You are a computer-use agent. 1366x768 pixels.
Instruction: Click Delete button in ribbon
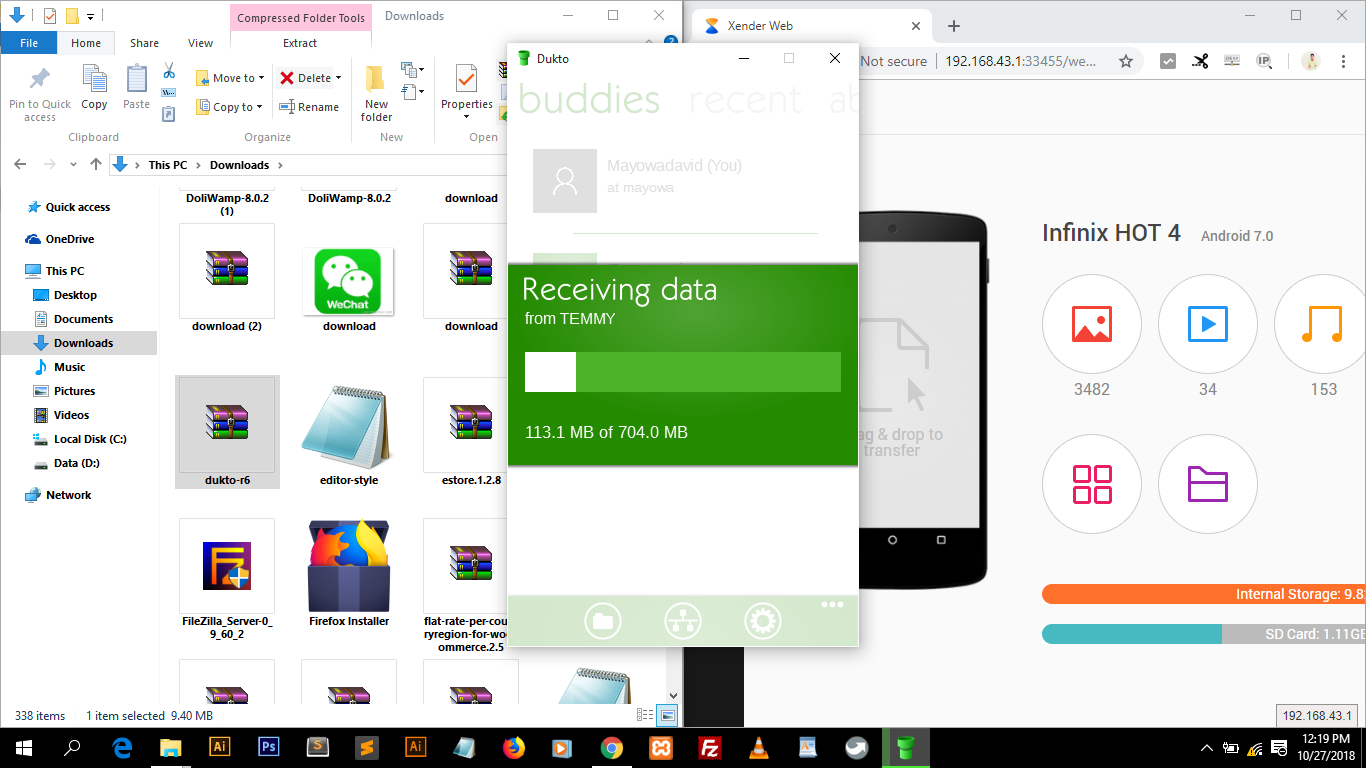pyautogui.click(x=304, y=78)
